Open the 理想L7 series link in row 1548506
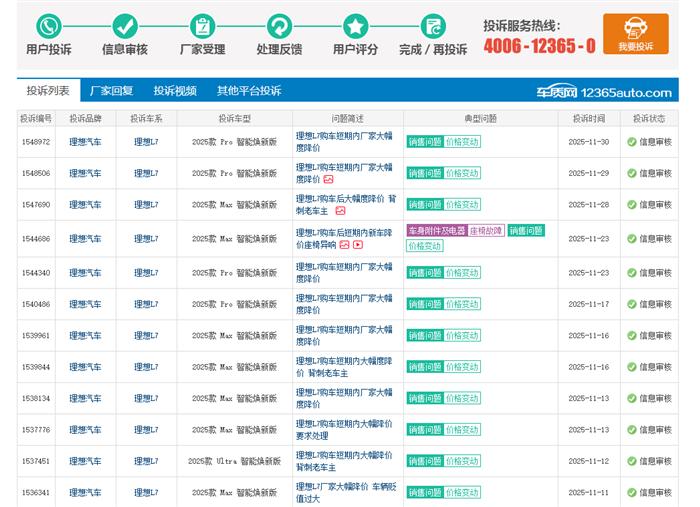 146,173
